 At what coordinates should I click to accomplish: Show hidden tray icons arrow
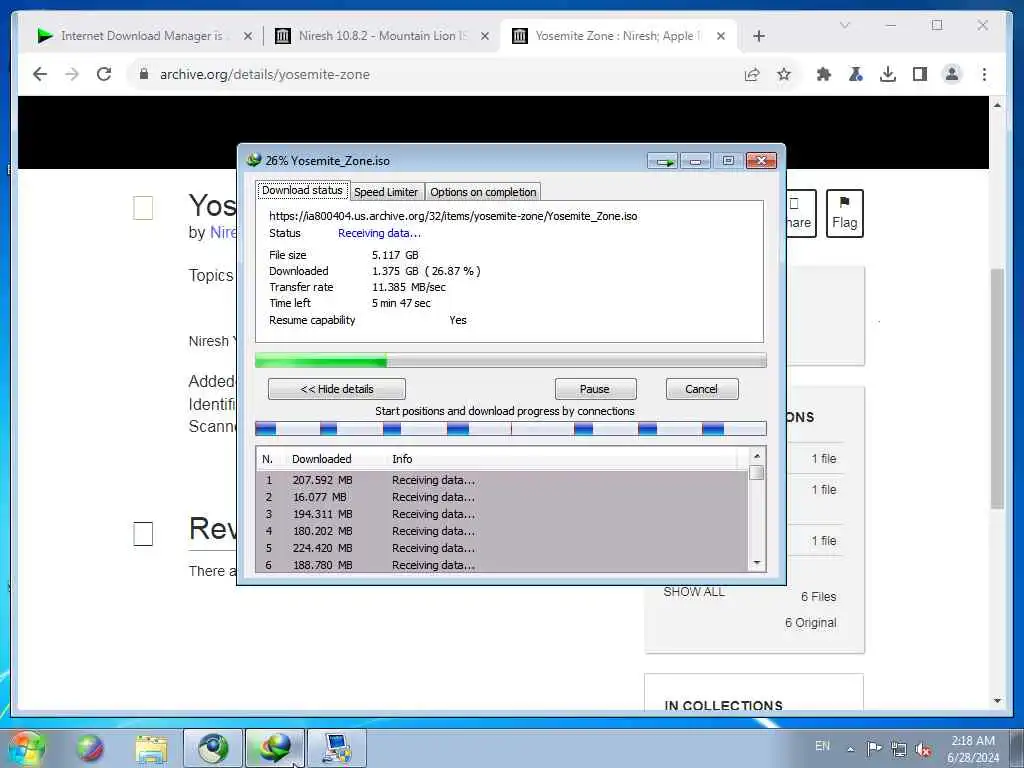coord(850,749)
